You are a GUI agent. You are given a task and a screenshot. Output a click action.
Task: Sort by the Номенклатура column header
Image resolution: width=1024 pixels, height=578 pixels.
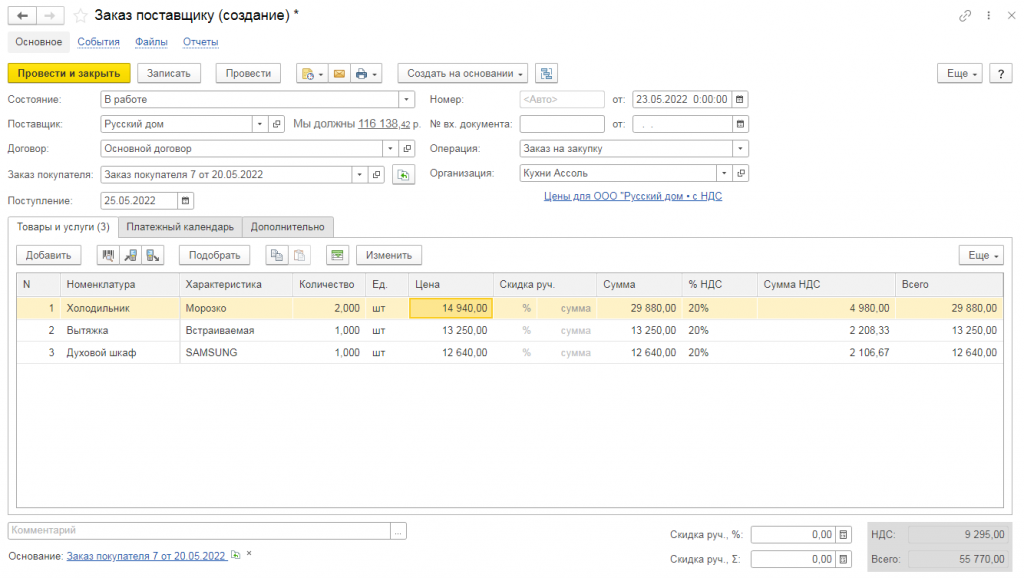120,284
